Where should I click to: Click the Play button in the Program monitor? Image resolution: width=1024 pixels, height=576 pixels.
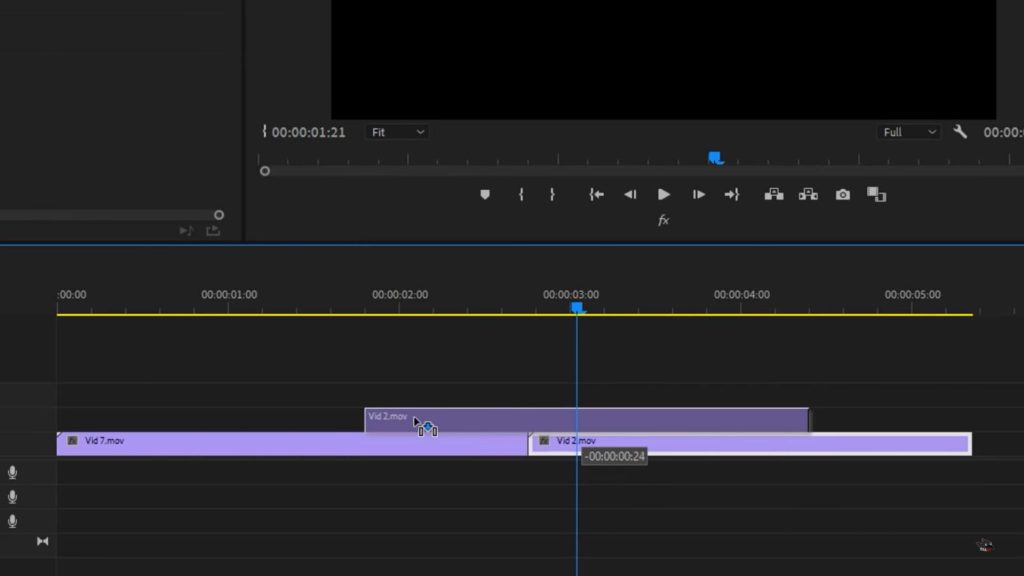[663, 194]
